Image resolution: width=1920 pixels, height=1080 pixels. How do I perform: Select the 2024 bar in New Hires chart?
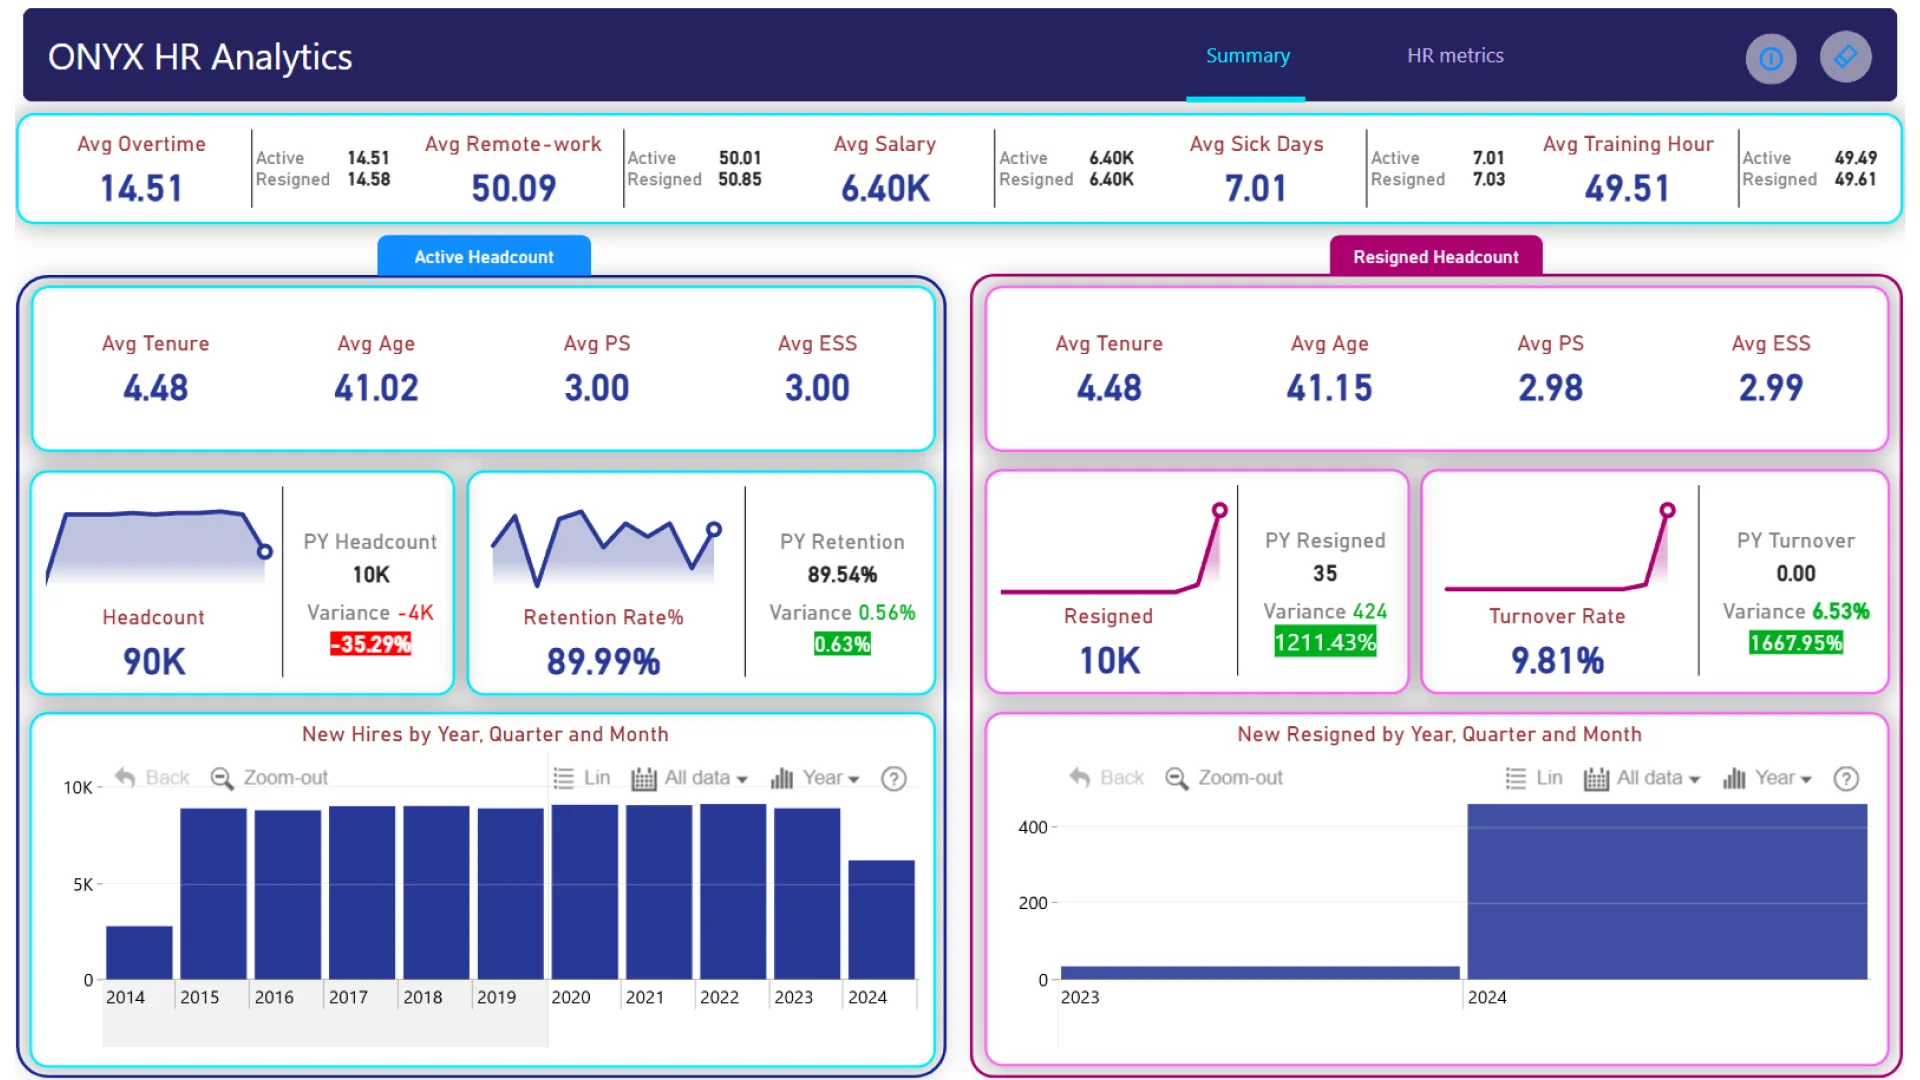(881, 919)
